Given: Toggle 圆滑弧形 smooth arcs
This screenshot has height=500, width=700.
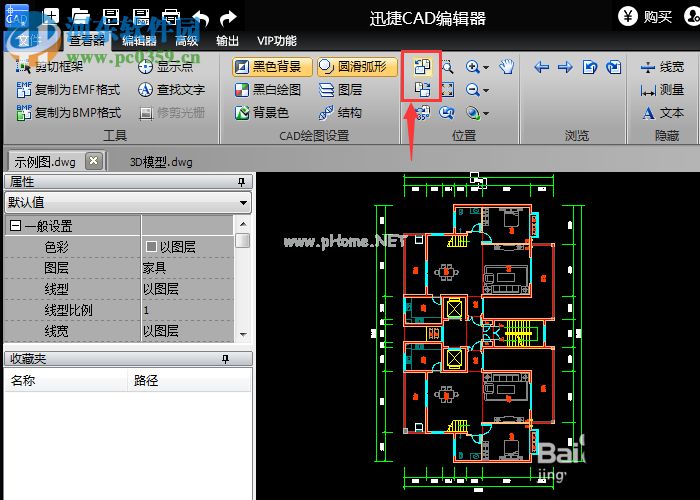Looking at the screenshot, I should [x=357, y=67].
